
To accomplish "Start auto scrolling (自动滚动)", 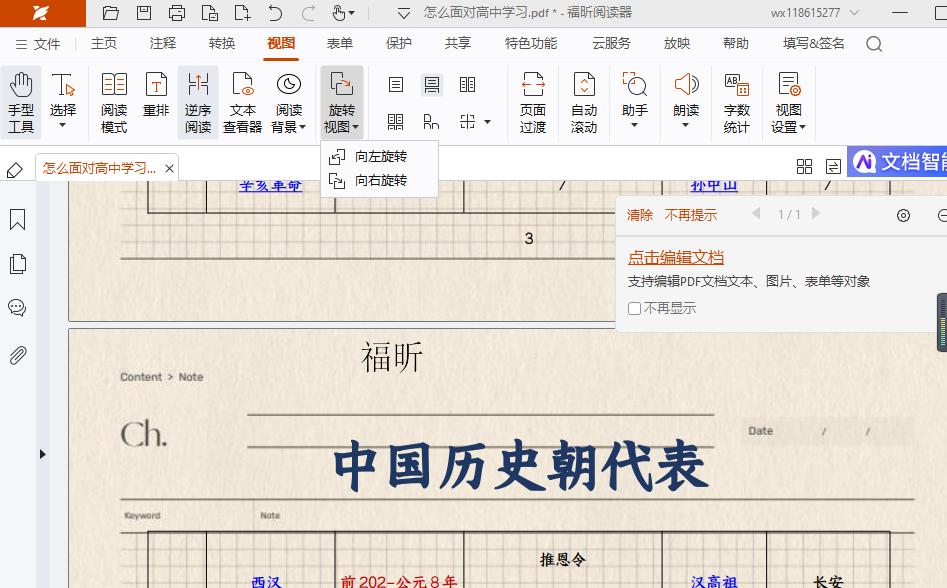I will 584,102.
